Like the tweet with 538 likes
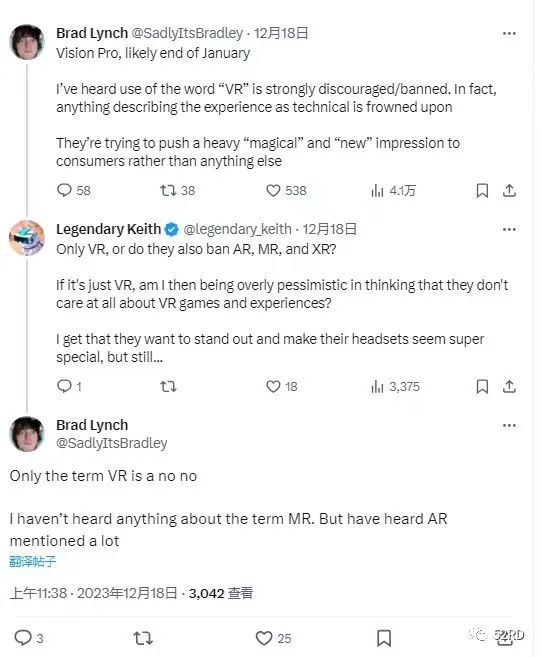Image resolution: width=542 pixels, height=657 pixels. [273, 191]
